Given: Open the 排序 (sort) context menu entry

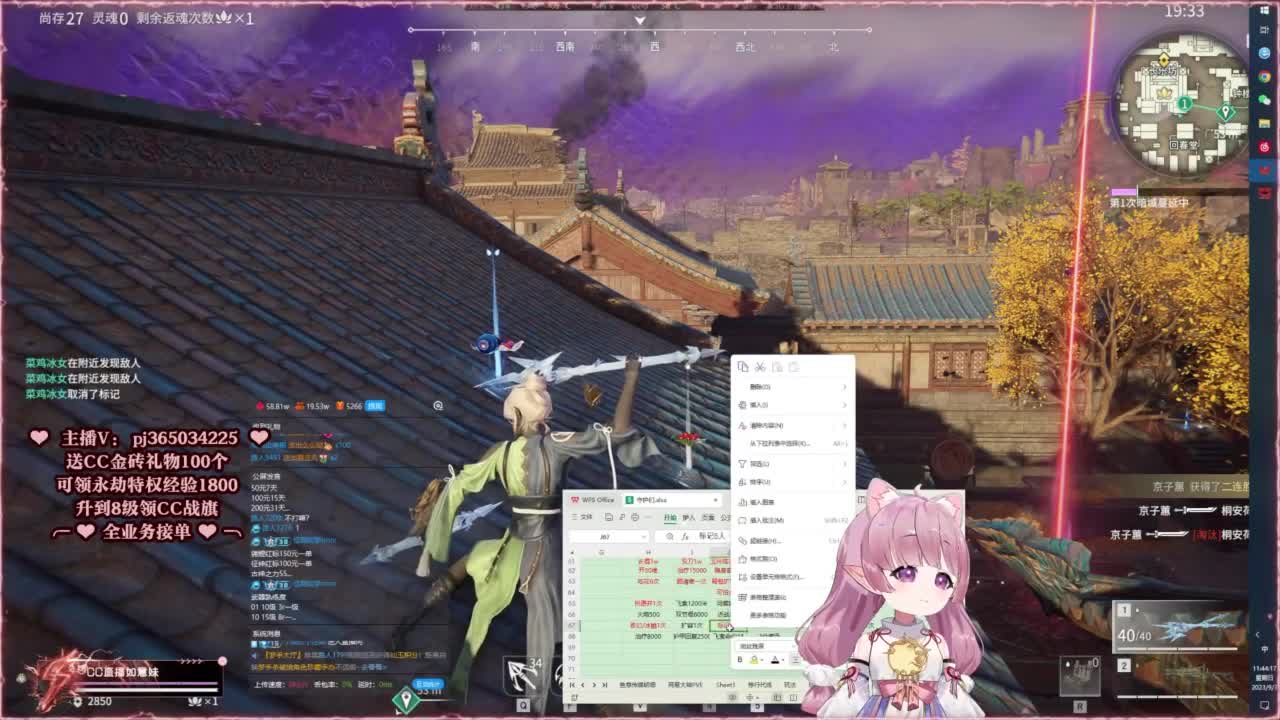Looking at the screenshot, I should [793, 482].
